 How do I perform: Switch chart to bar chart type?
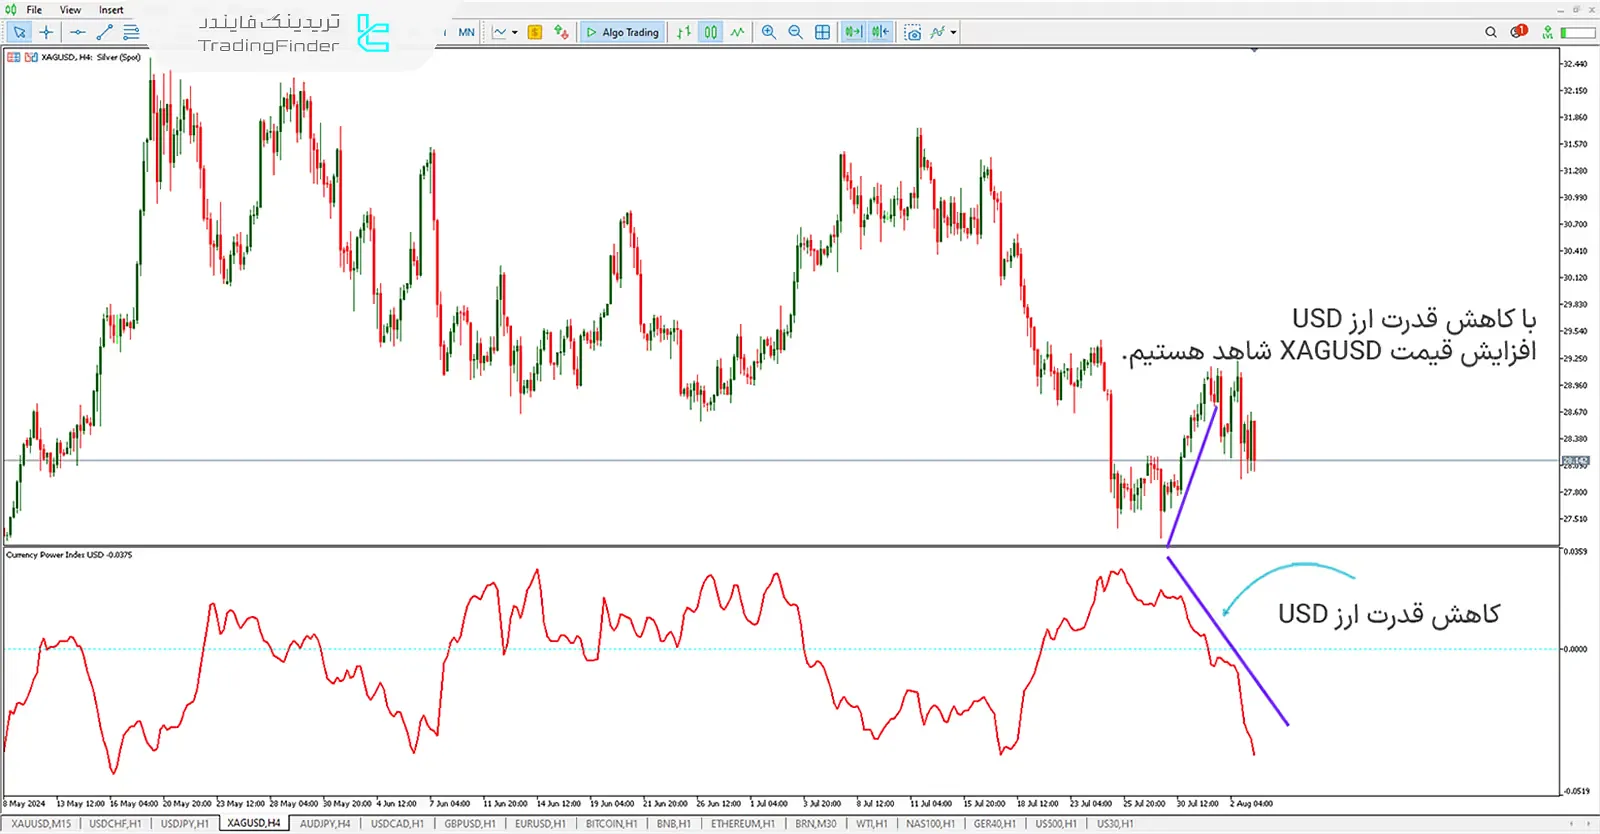[684, 32]
